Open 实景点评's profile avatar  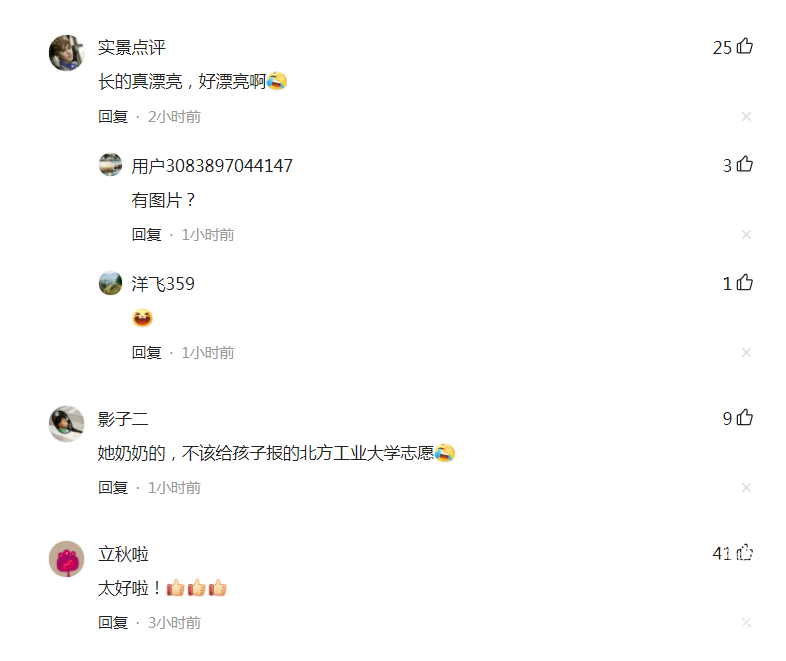(67, 53)
